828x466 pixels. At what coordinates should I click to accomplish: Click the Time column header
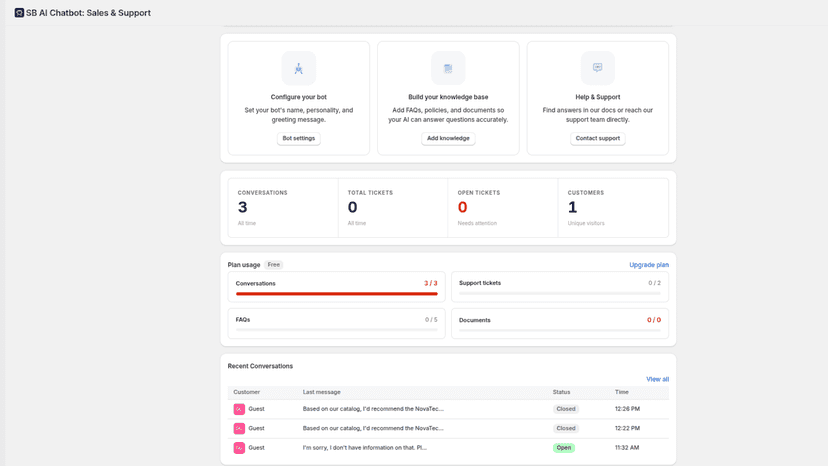click(622, 392)
